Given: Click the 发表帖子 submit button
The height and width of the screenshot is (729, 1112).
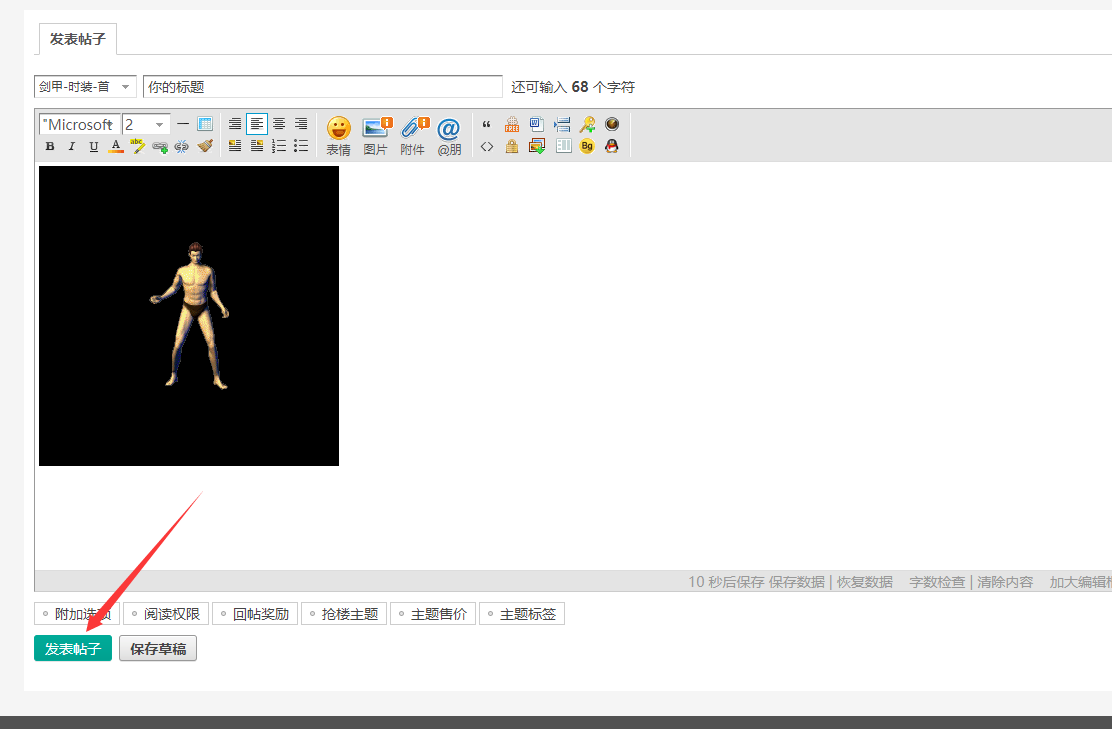Looking at the screenshot, I should click(73, 649).
